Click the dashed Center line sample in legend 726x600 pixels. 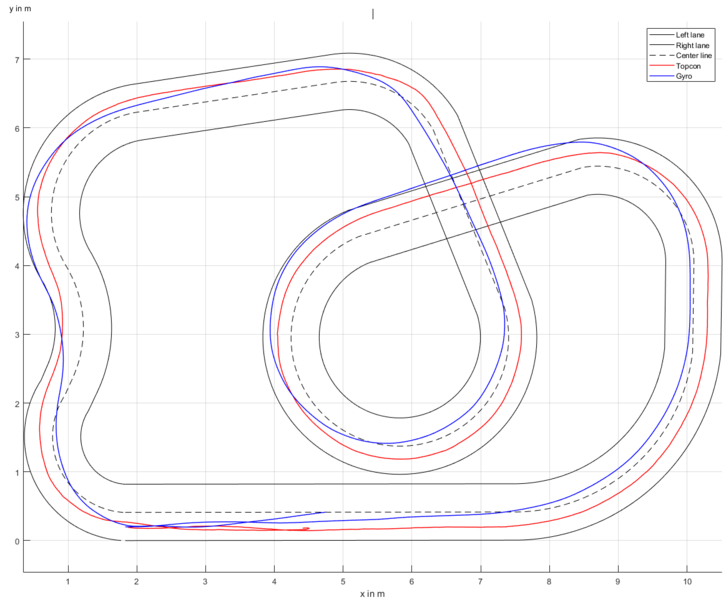click(x=661, y=55)
